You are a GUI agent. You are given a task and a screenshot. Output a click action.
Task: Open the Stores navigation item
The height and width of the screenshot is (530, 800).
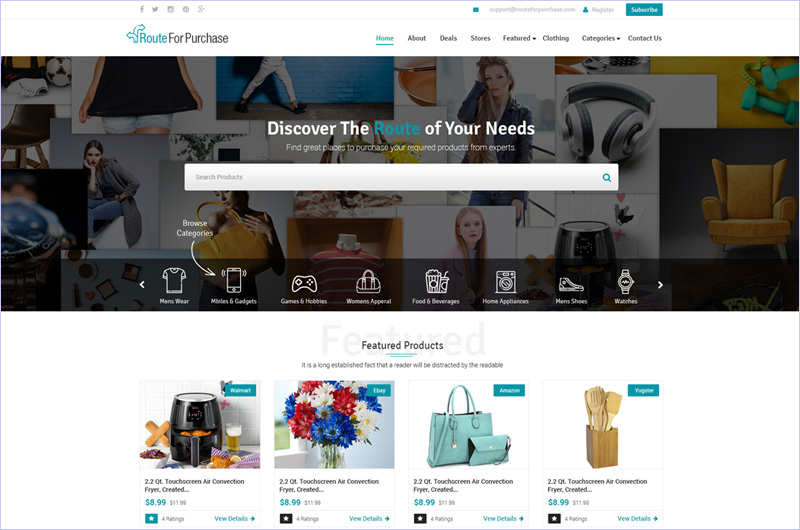pyautogui.click(x=480, y=38)
